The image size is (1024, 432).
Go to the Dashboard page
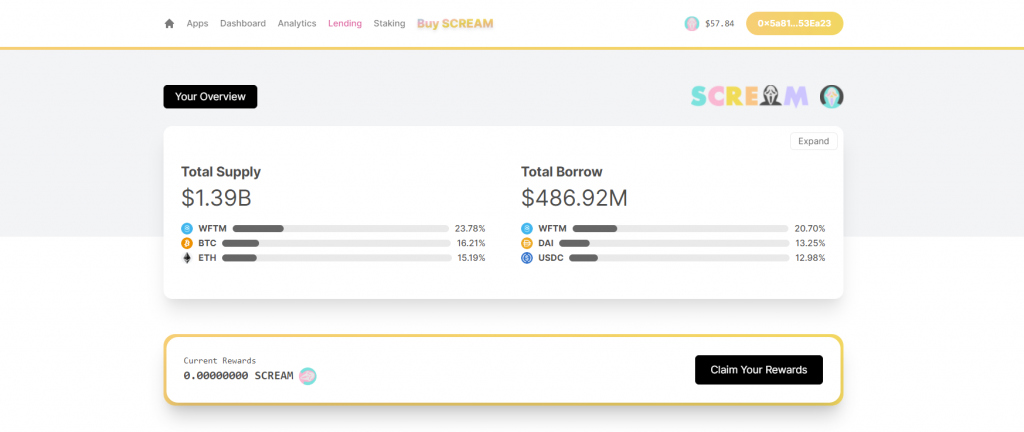(243, 23)
